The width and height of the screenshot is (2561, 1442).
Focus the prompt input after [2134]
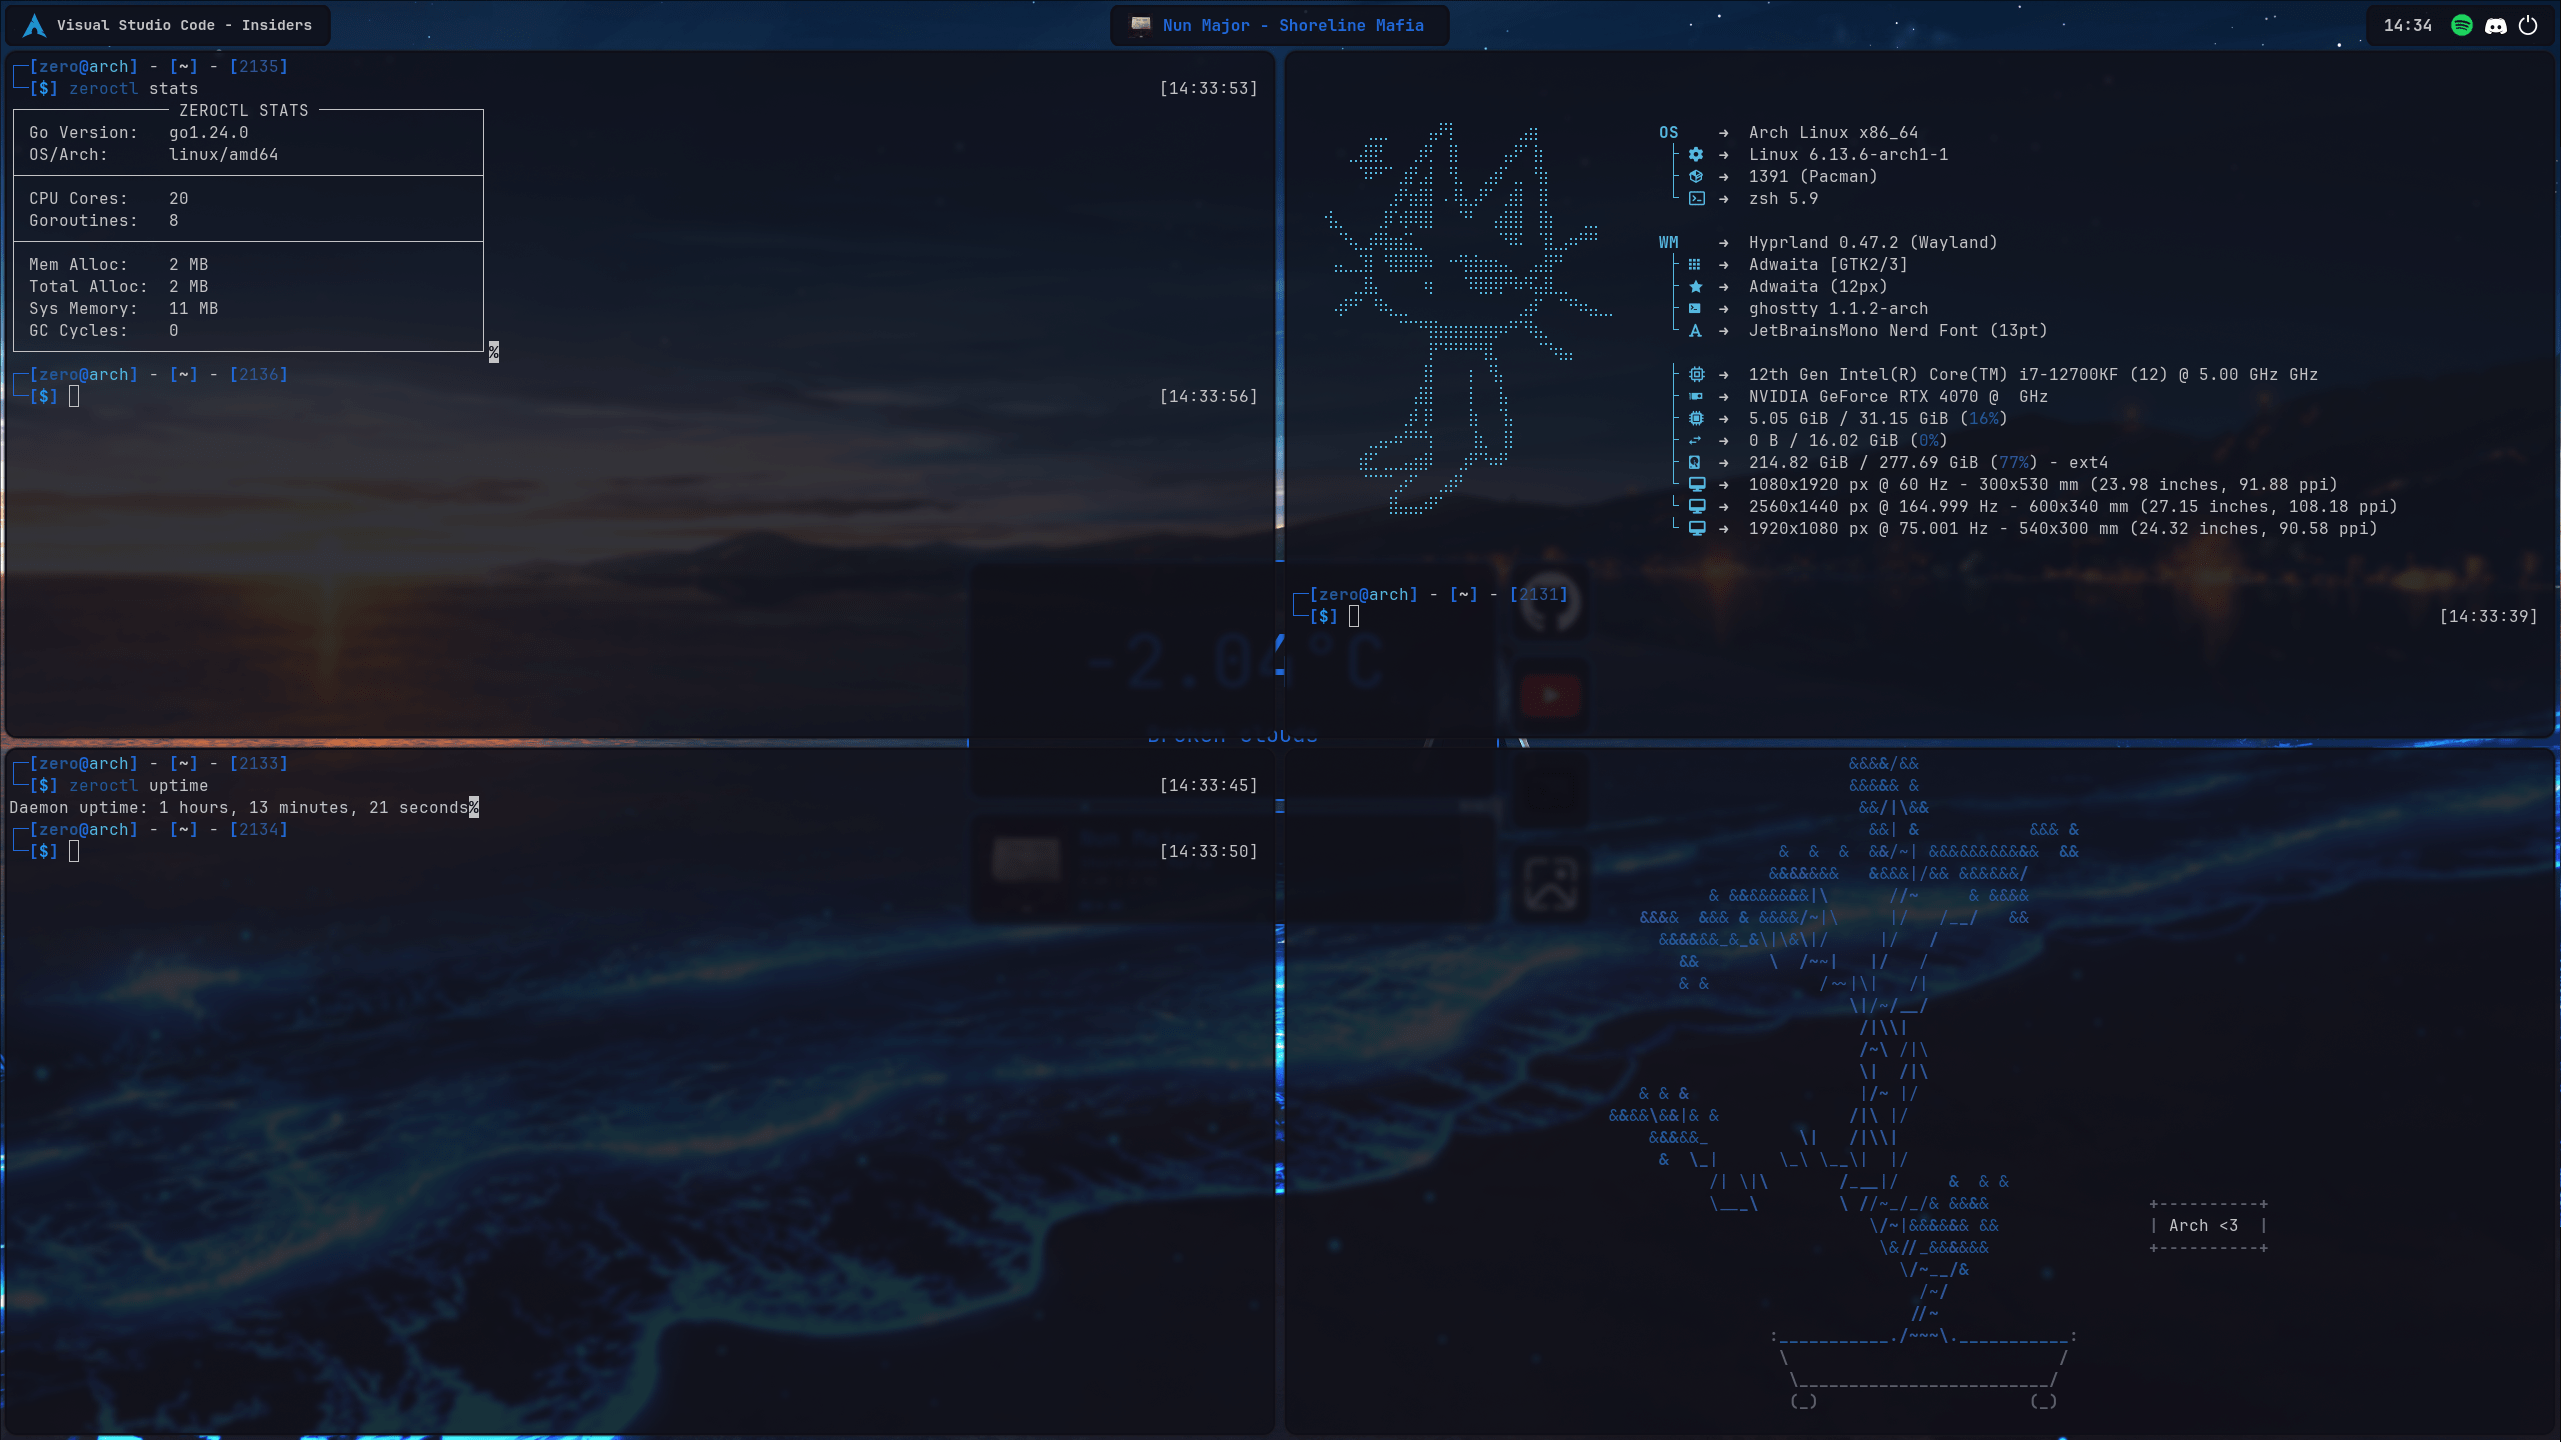pos(74,851)
